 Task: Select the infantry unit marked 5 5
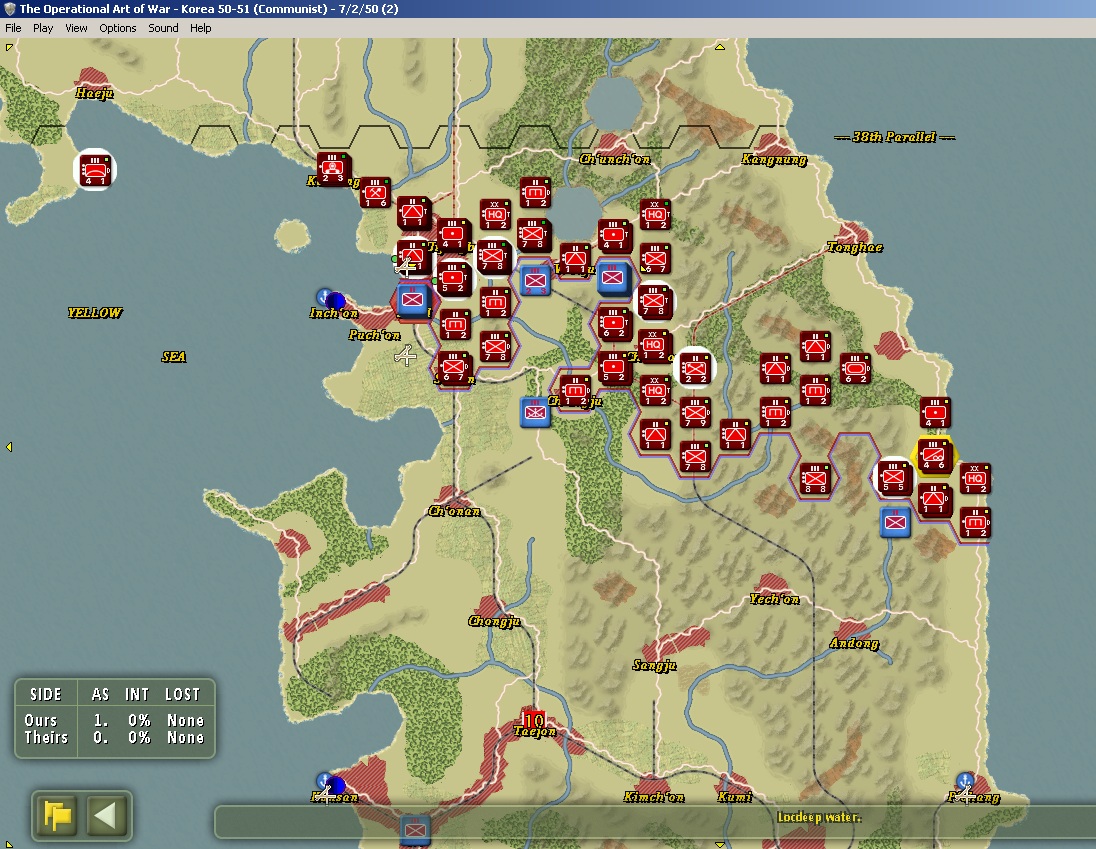pos(893,477)
